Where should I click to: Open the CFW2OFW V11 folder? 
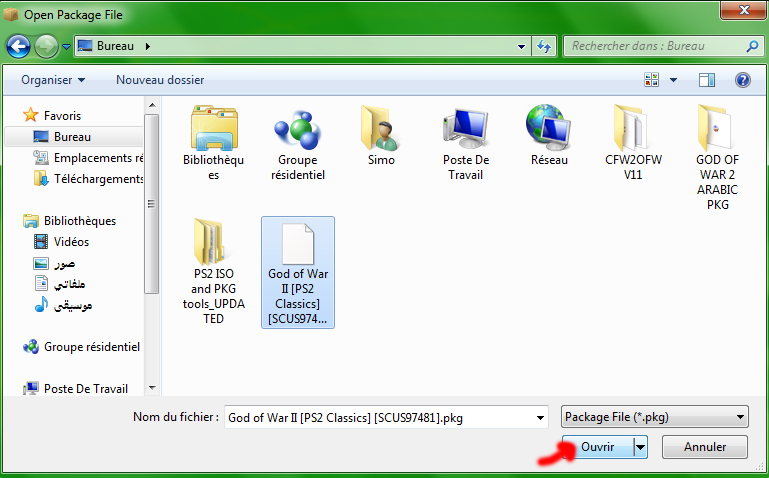coord(633,127)
